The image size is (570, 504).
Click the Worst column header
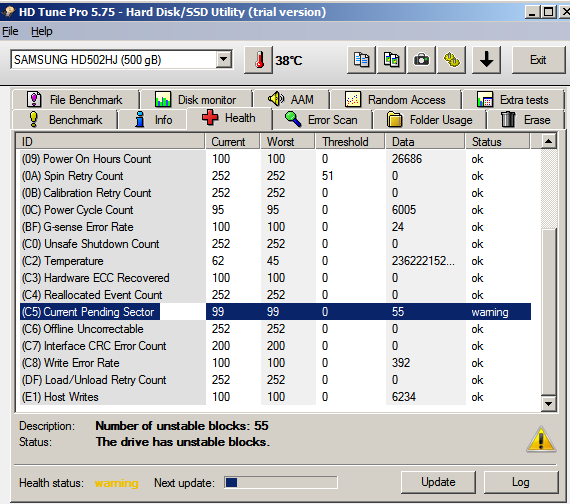click(x=287, y=141)
